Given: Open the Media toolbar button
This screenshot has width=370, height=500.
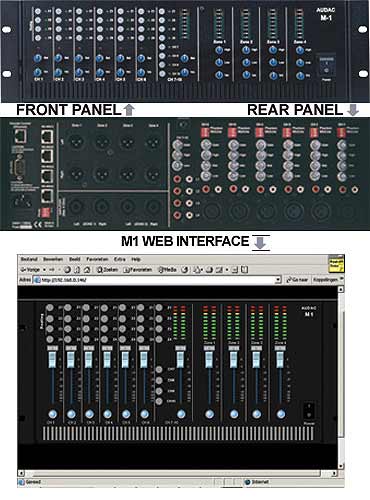Looking at the screenshot, I should coord(167,270).
